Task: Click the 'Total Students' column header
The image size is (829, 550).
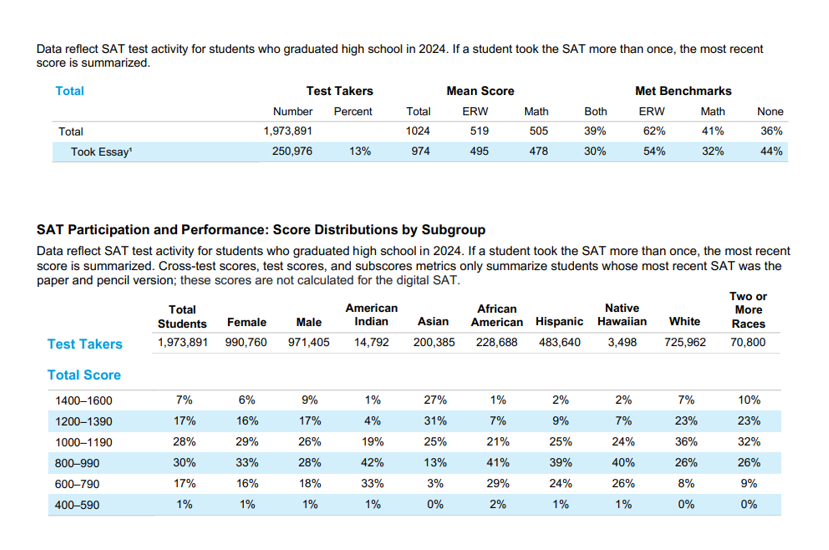Action: coord(182,317)
